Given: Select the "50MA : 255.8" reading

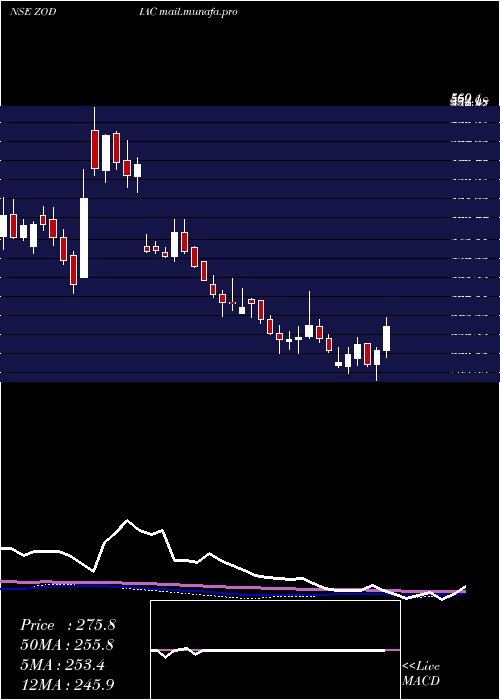Looking at the screenshot, I should [67, 645].
